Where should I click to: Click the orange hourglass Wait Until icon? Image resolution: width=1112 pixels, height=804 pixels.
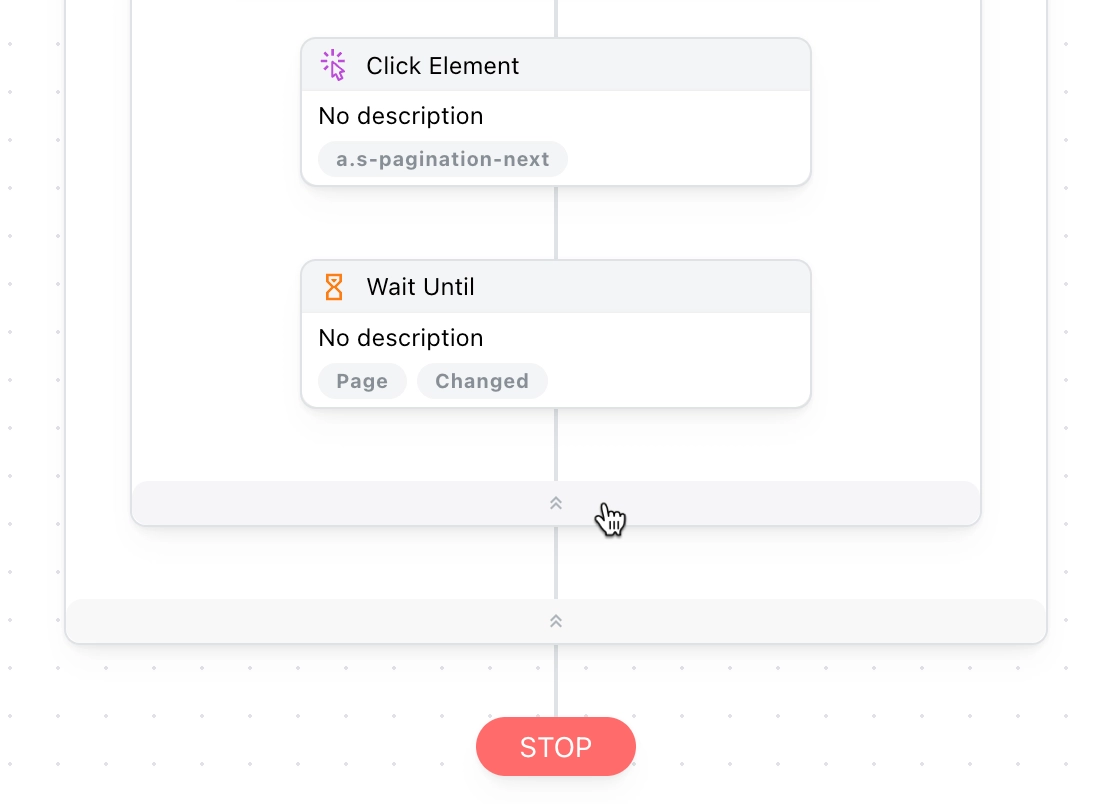333,287
